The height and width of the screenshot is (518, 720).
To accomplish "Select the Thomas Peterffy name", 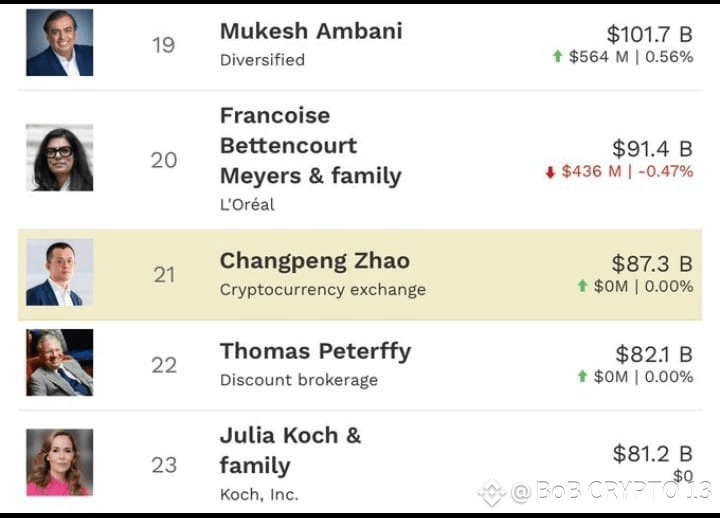I will coord(315,351).
